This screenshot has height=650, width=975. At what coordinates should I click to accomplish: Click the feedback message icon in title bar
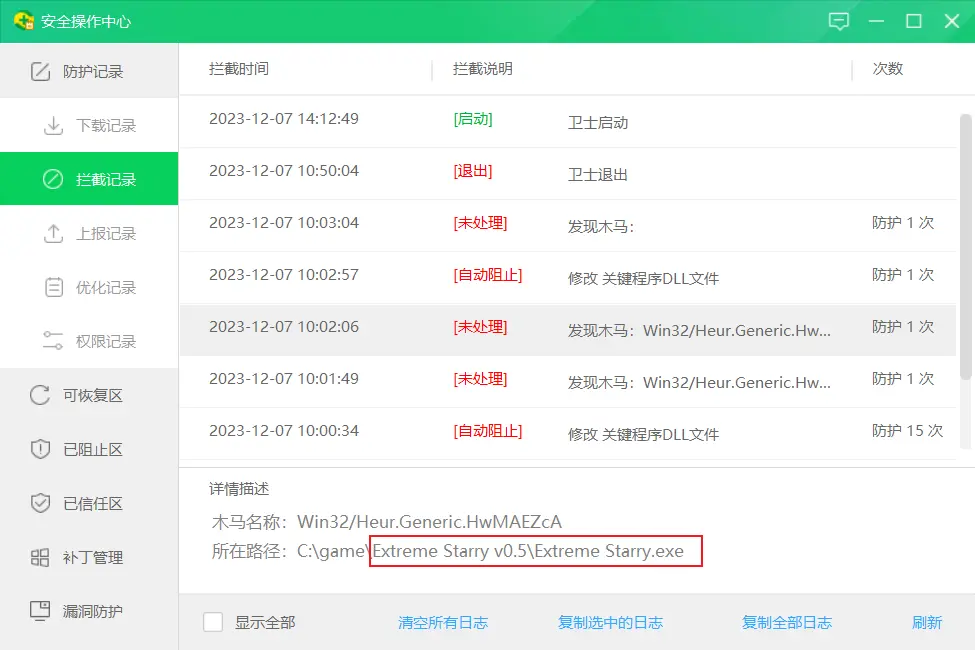[839, 21]
